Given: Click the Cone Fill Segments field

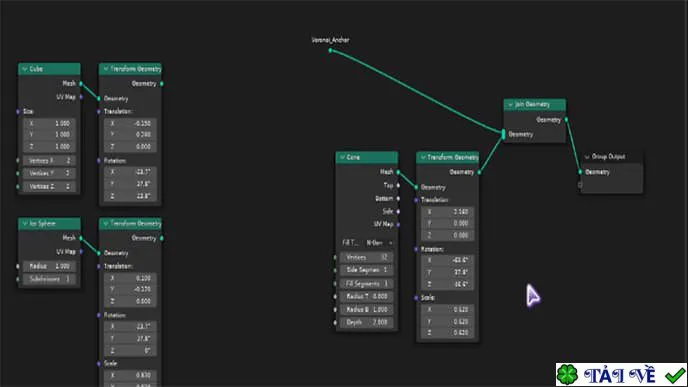Looking at the screenshot, I should click(367, 283).
